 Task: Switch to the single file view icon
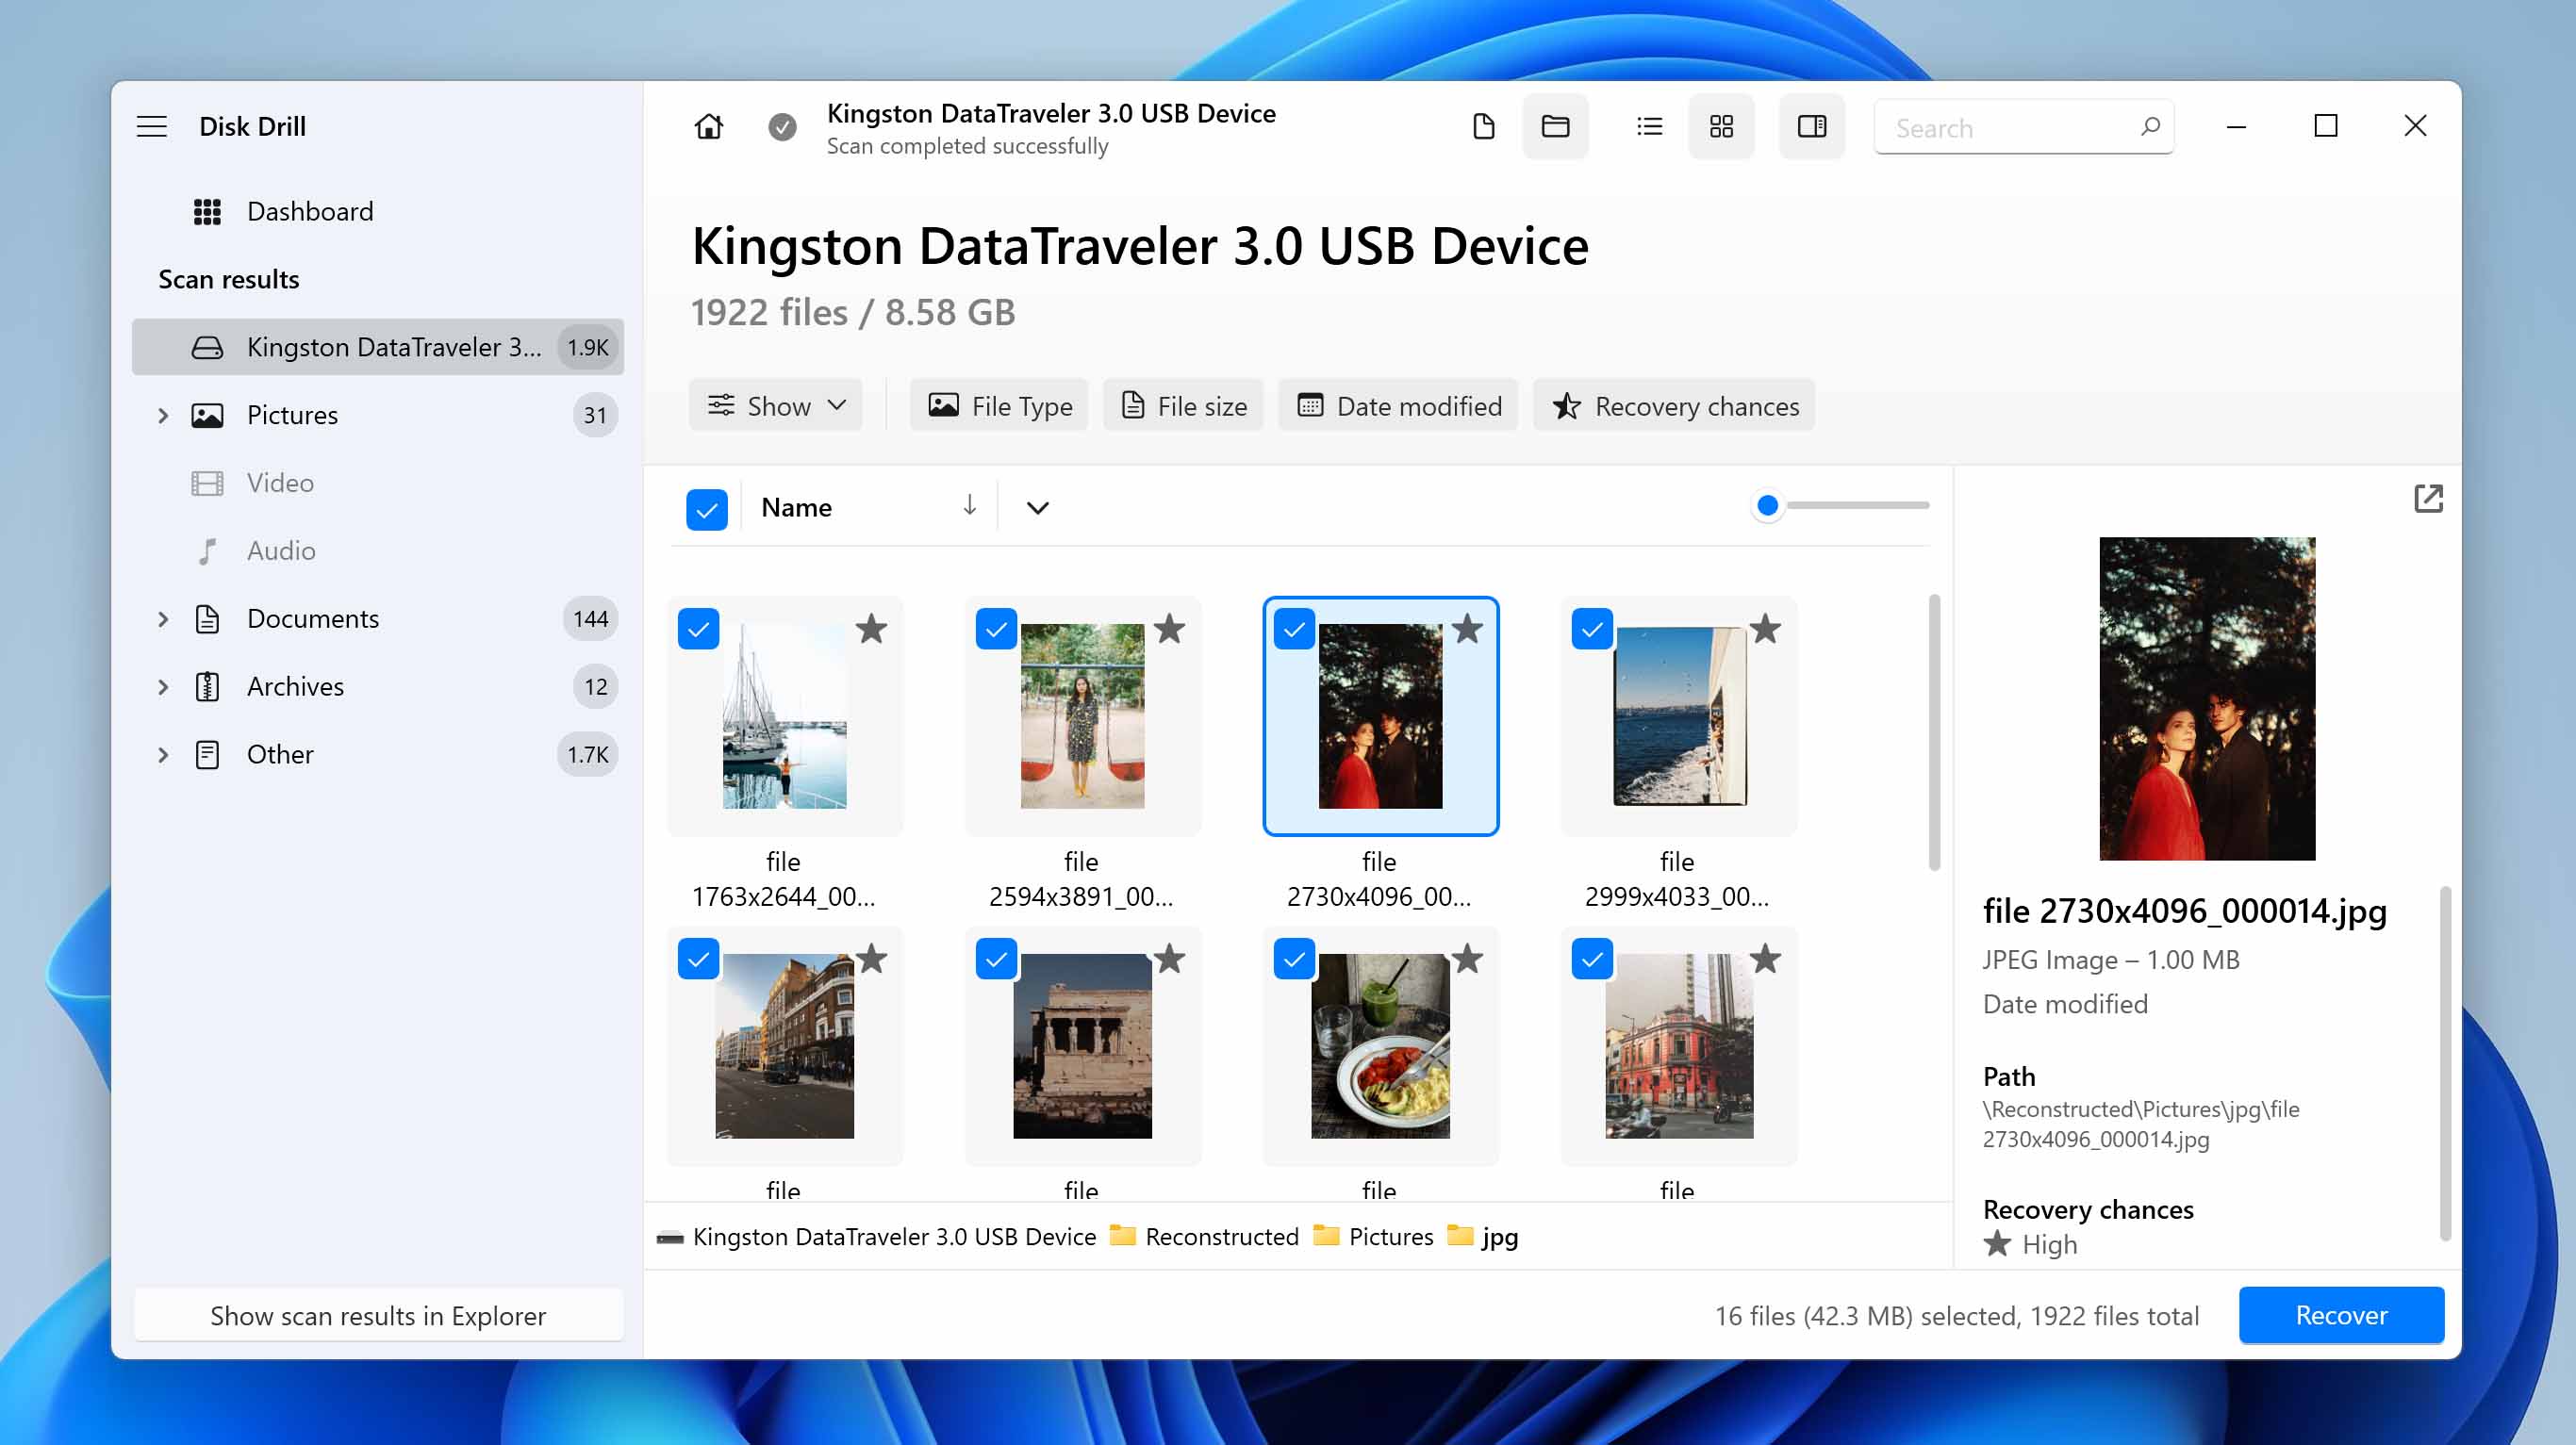(1483, 127)
